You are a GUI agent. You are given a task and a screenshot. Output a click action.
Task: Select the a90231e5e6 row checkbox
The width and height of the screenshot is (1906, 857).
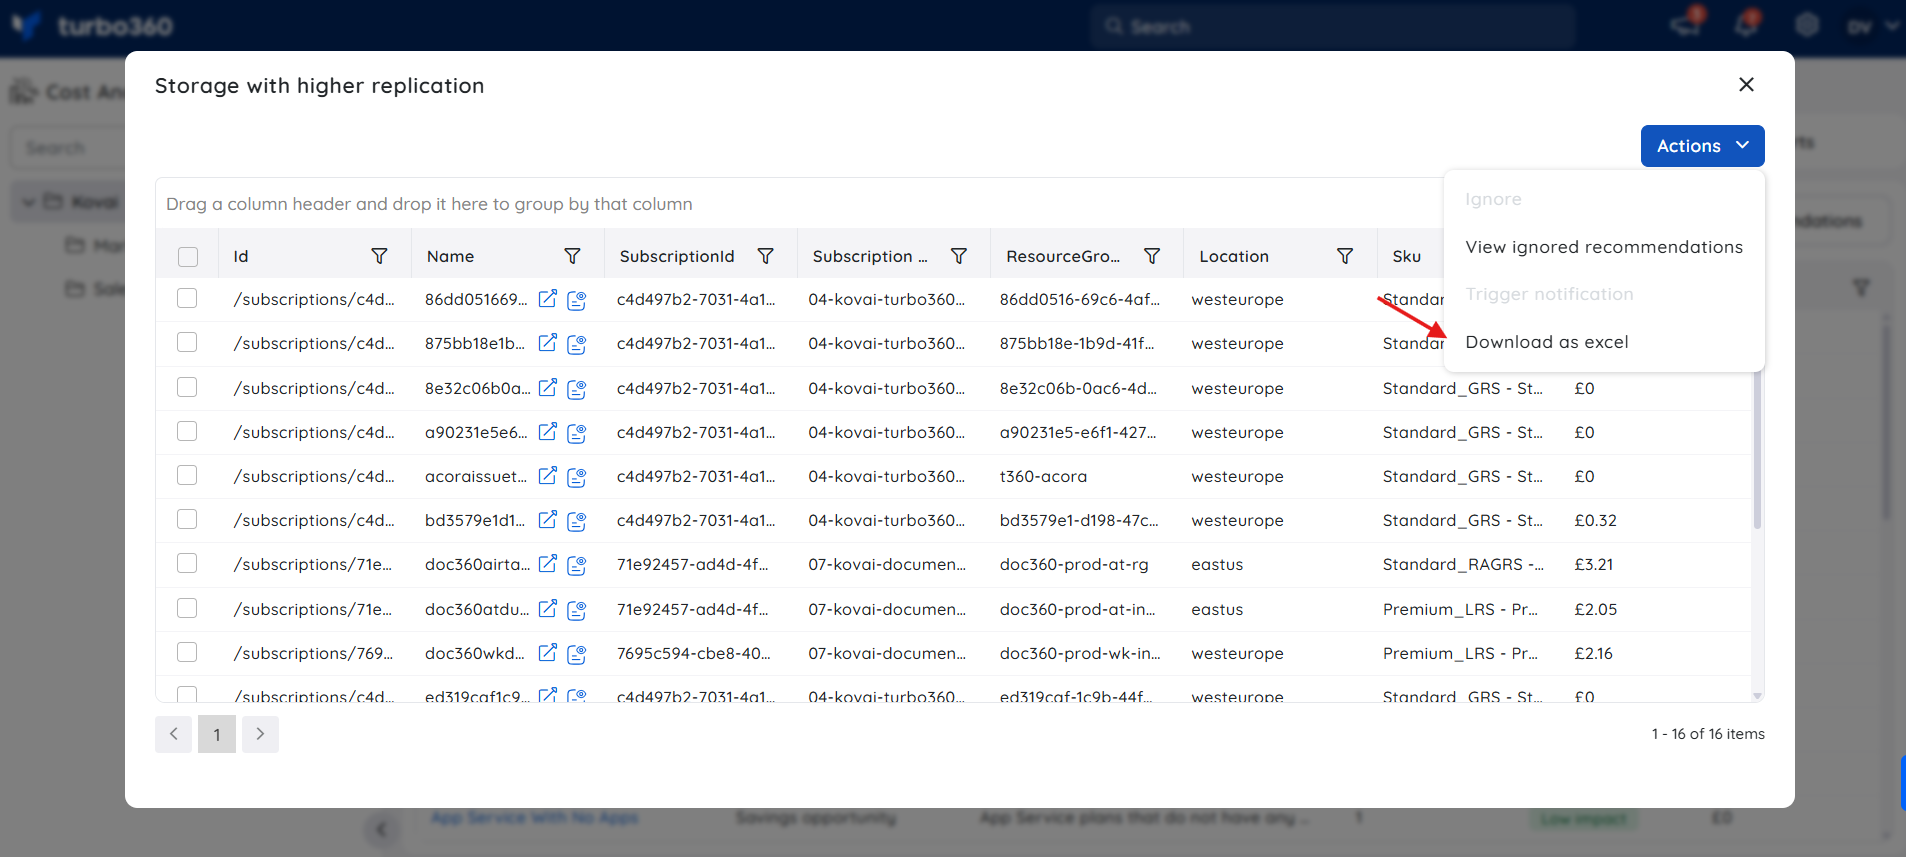[187, 431]
